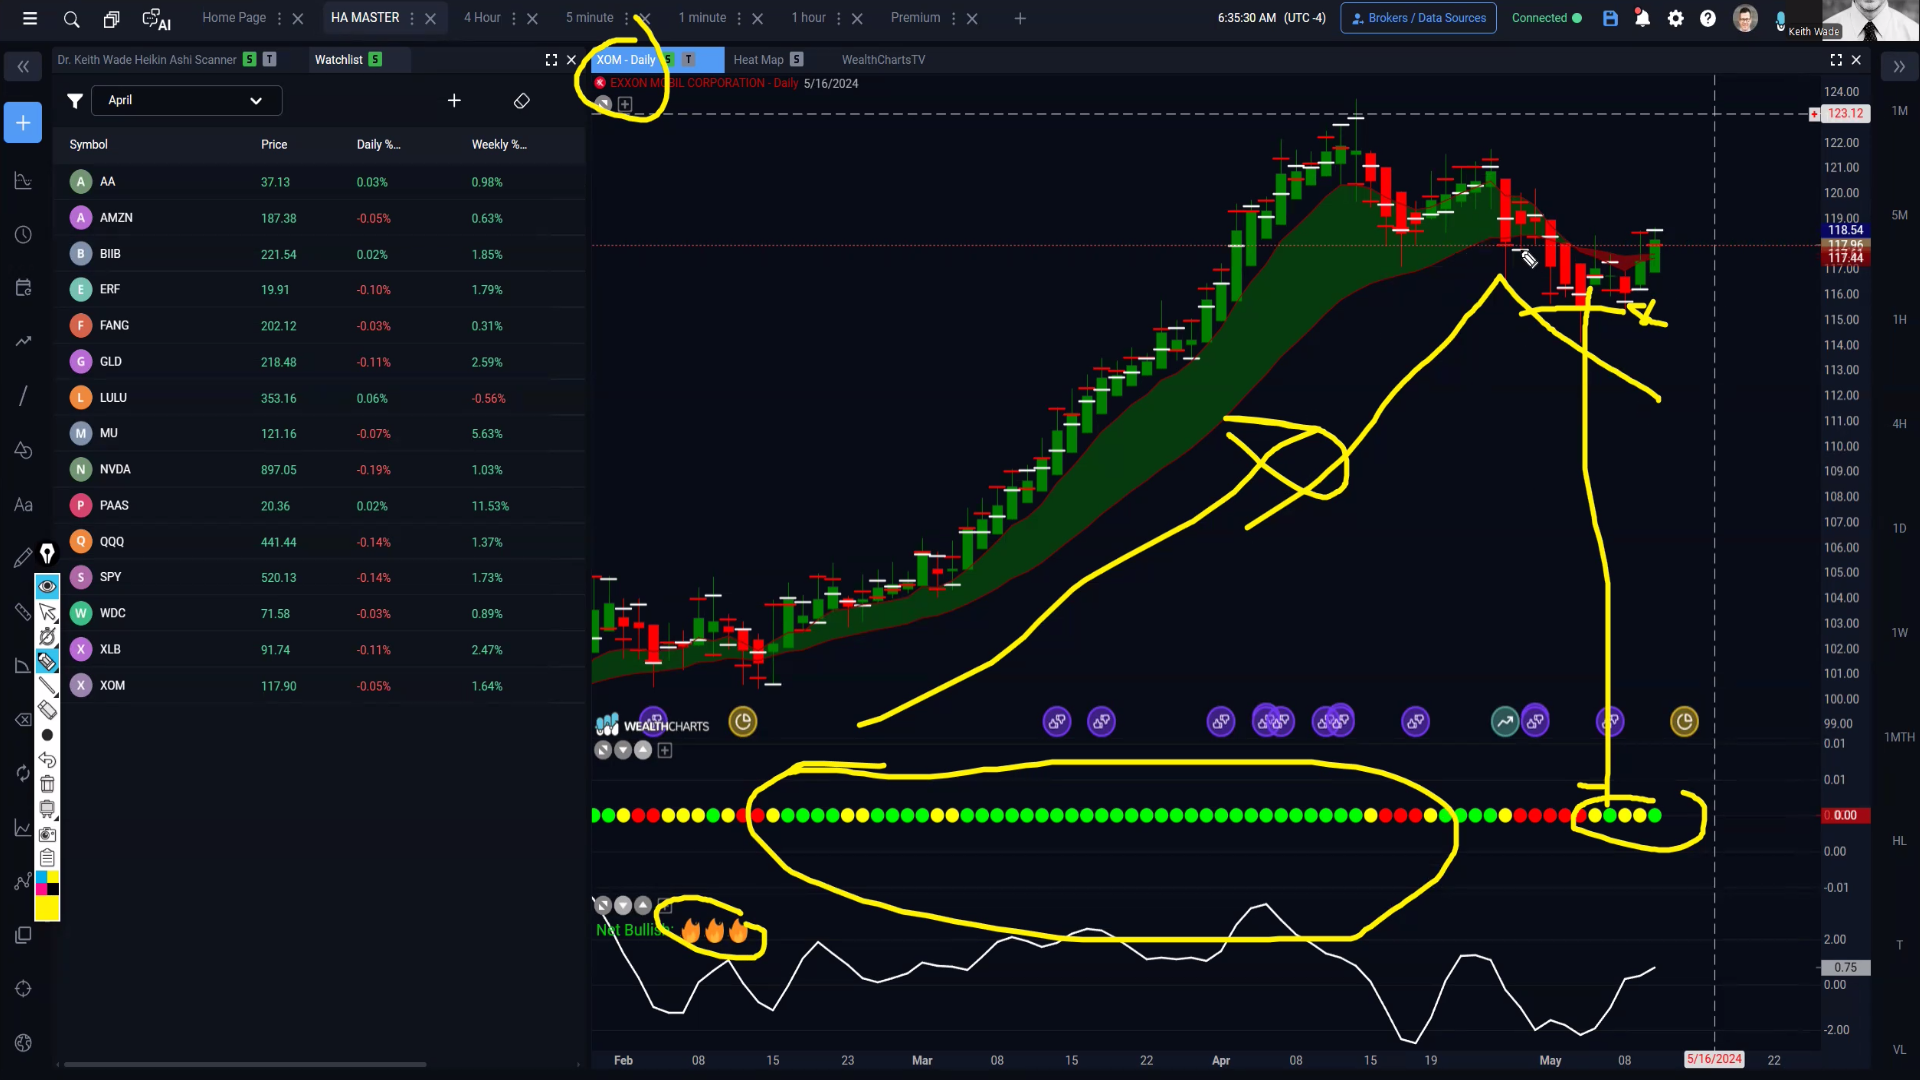Click the pen nib drawing mode icon
This screenshot has height=1080, width=1920.
tap(47, 553)
